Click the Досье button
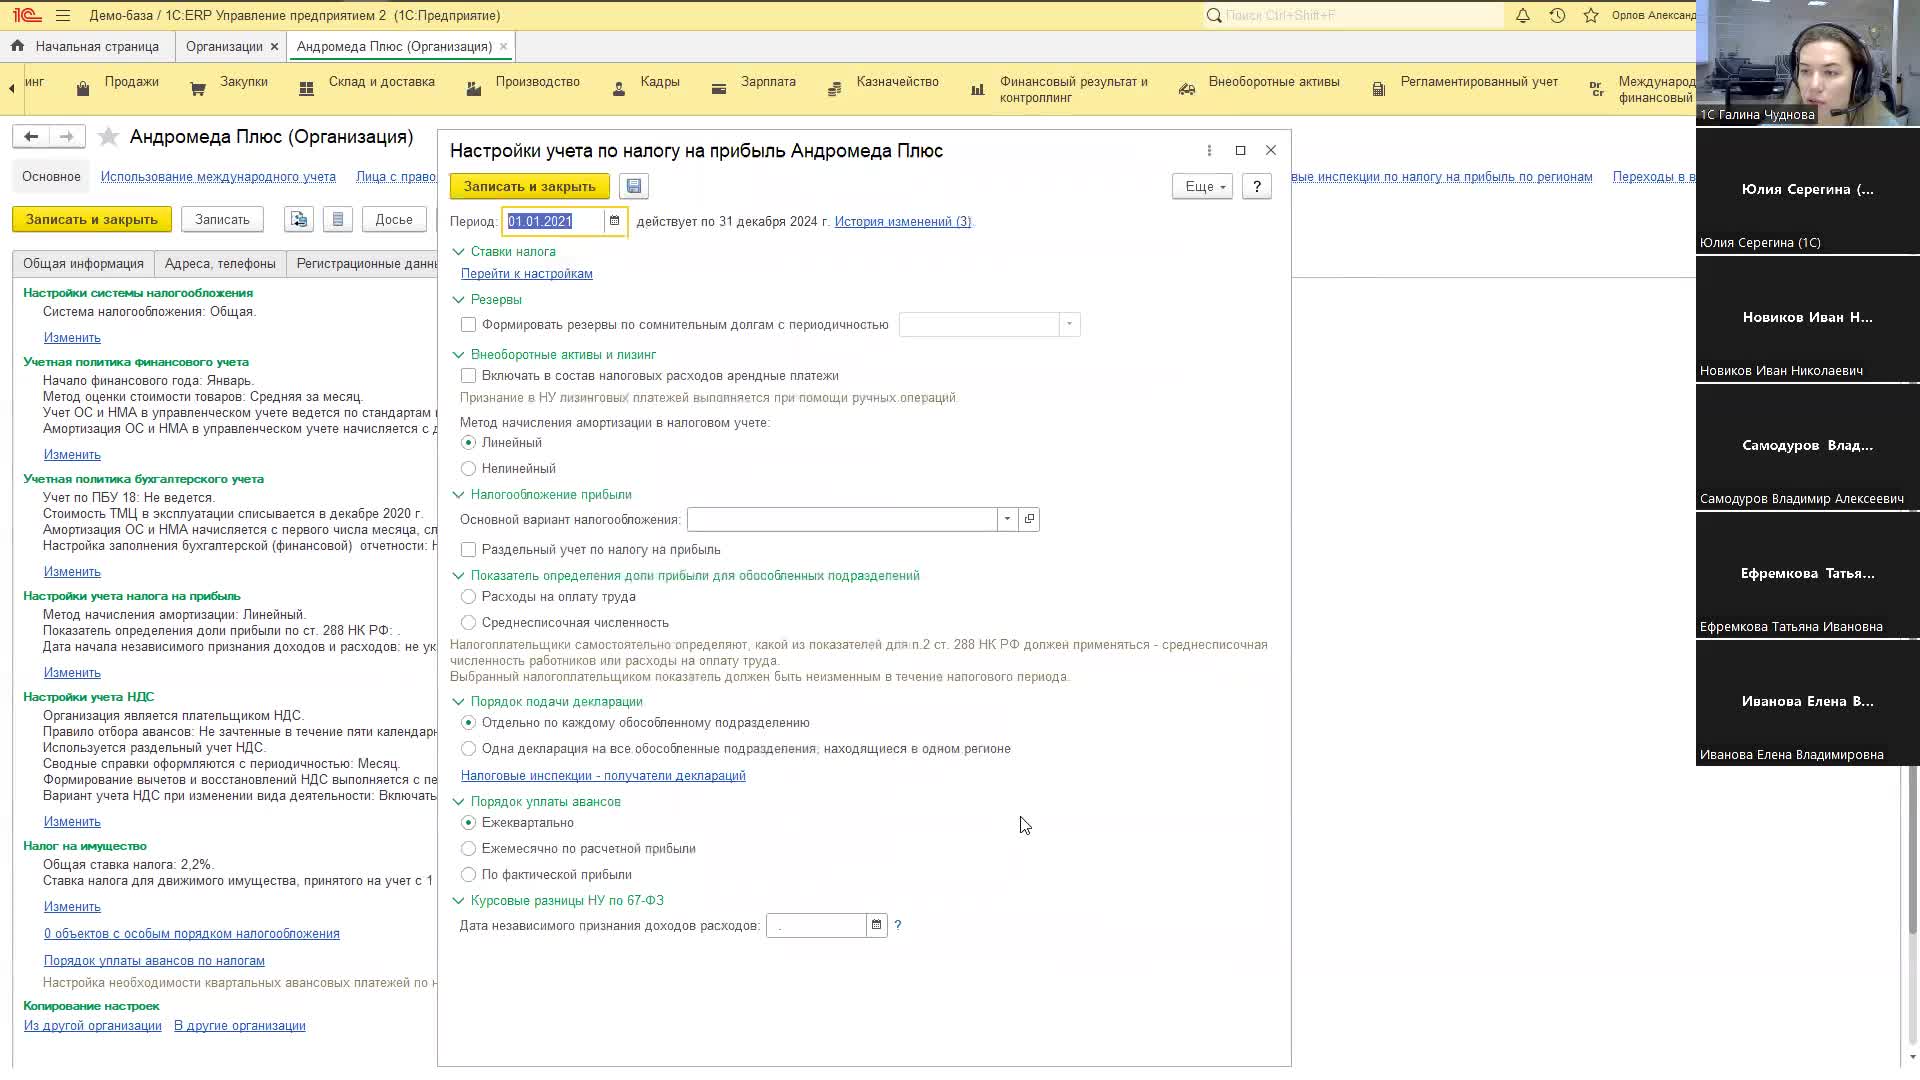Image resolution: width=1920 pixels, height=1080 pixels. 394,220
